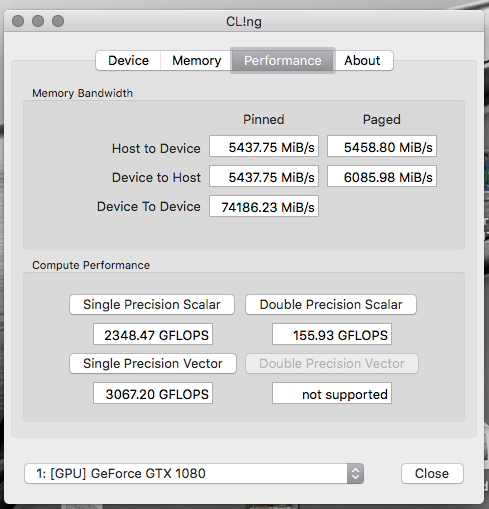Select the paged Device to Host value field
489x509 pixels.
coord(382,176)
